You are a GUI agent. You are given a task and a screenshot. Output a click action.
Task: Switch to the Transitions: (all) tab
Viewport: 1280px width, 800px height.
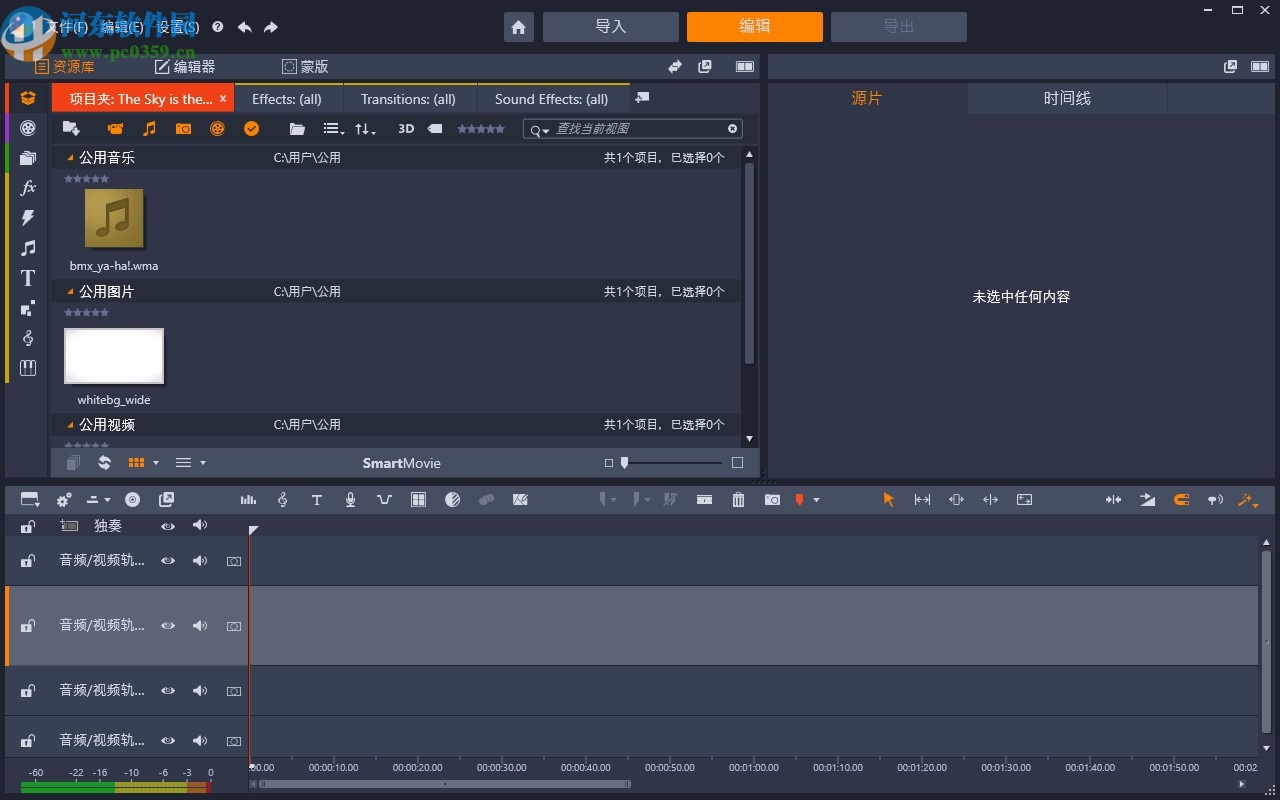(x=408, y=99)
